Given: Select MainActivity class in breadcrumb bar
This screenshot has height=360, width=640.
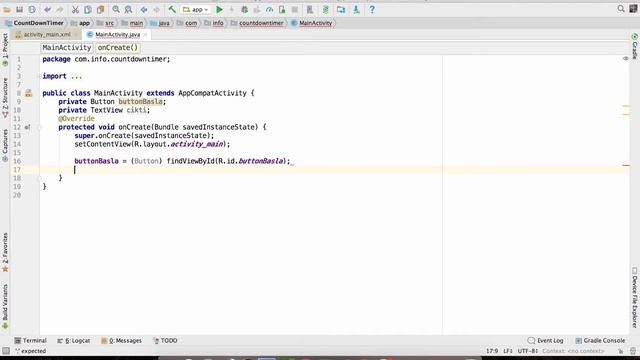Looking at the screenshot, I should click(x=312, y=23).
